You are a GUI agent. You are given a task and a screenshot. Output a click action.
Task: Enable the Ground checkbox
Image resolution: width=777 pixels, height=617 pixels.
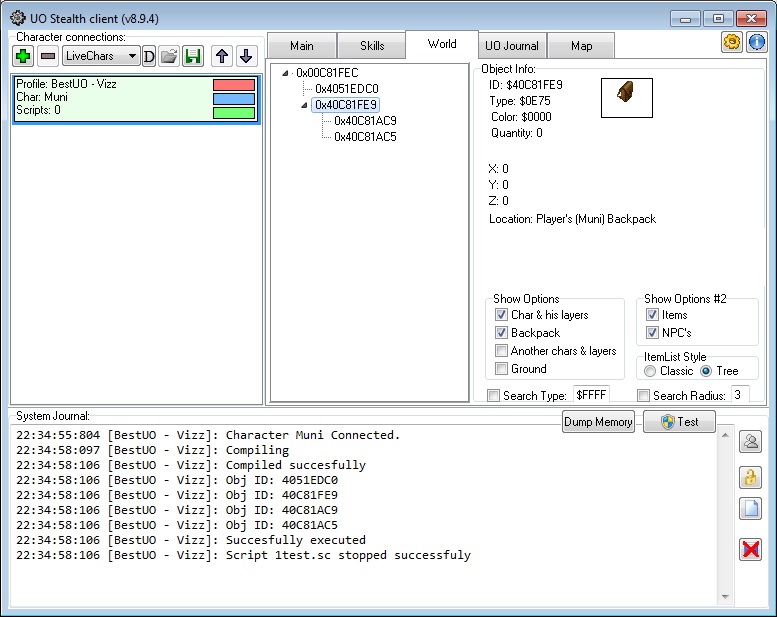click(502, 369)
